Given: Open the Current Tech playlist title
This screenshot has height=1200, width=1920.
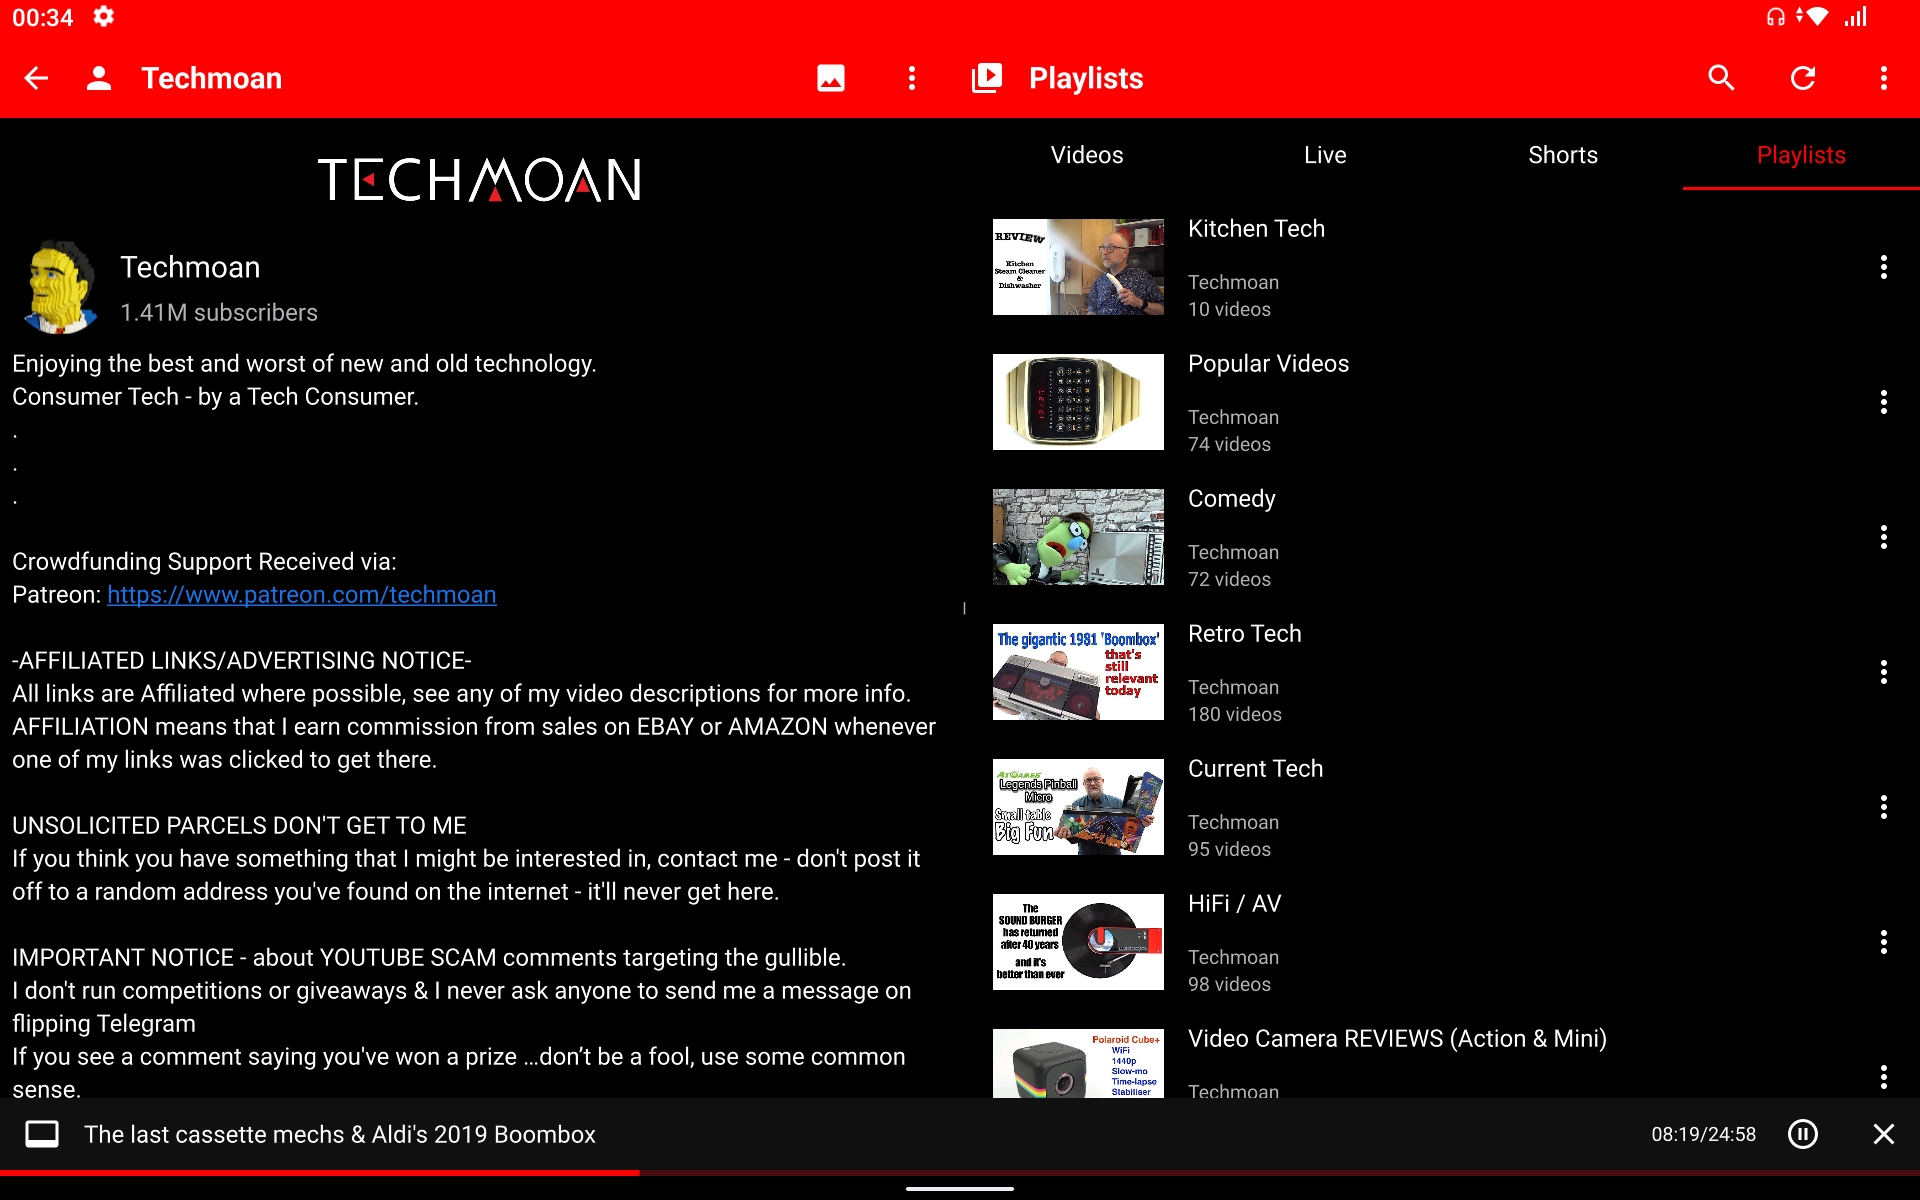Looking at the screenshot, I should pos(1255,769).
